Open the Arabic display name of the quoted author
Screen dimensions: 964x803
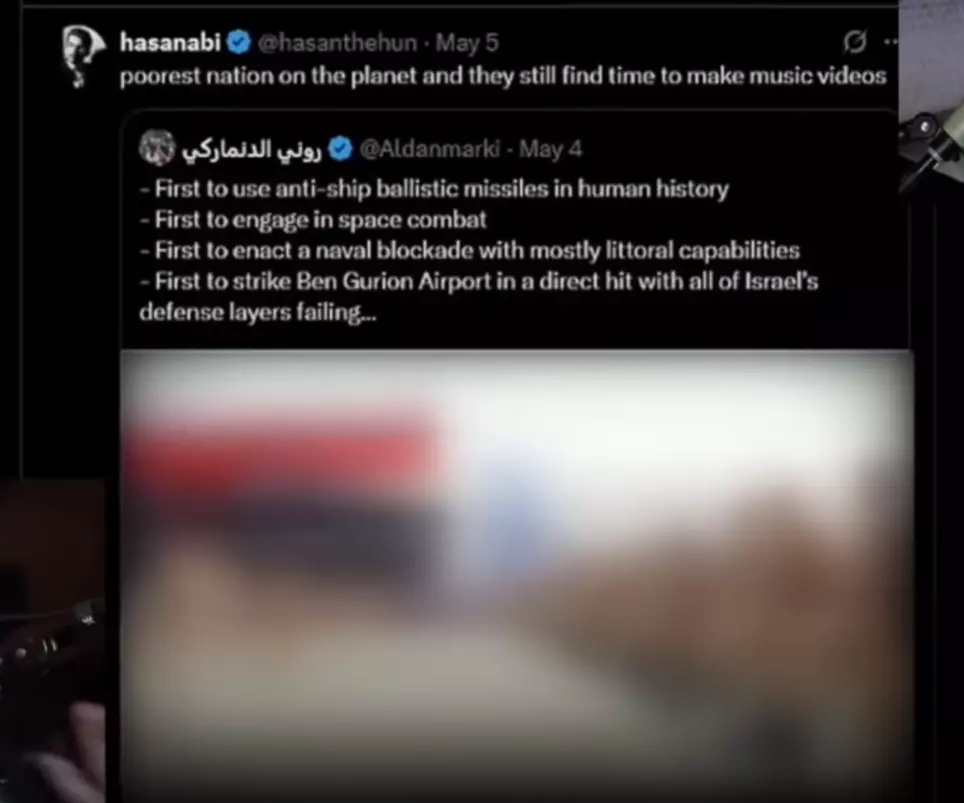tap(251, 150)
